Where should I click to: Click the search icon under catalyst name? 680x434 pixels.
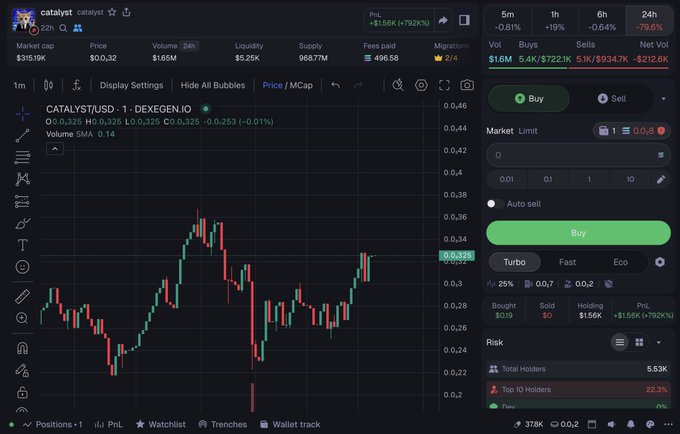click(63, 28)
